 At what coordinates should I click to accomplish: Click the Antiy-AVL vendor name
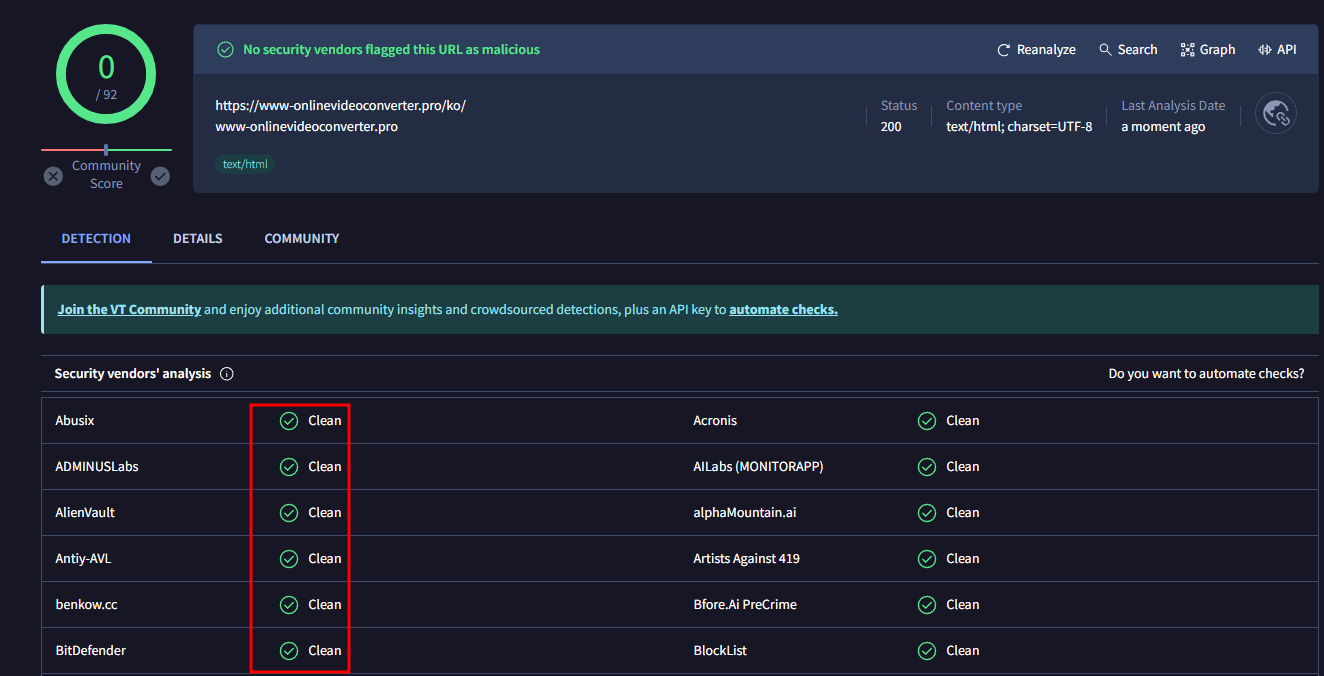click(83, 559)
